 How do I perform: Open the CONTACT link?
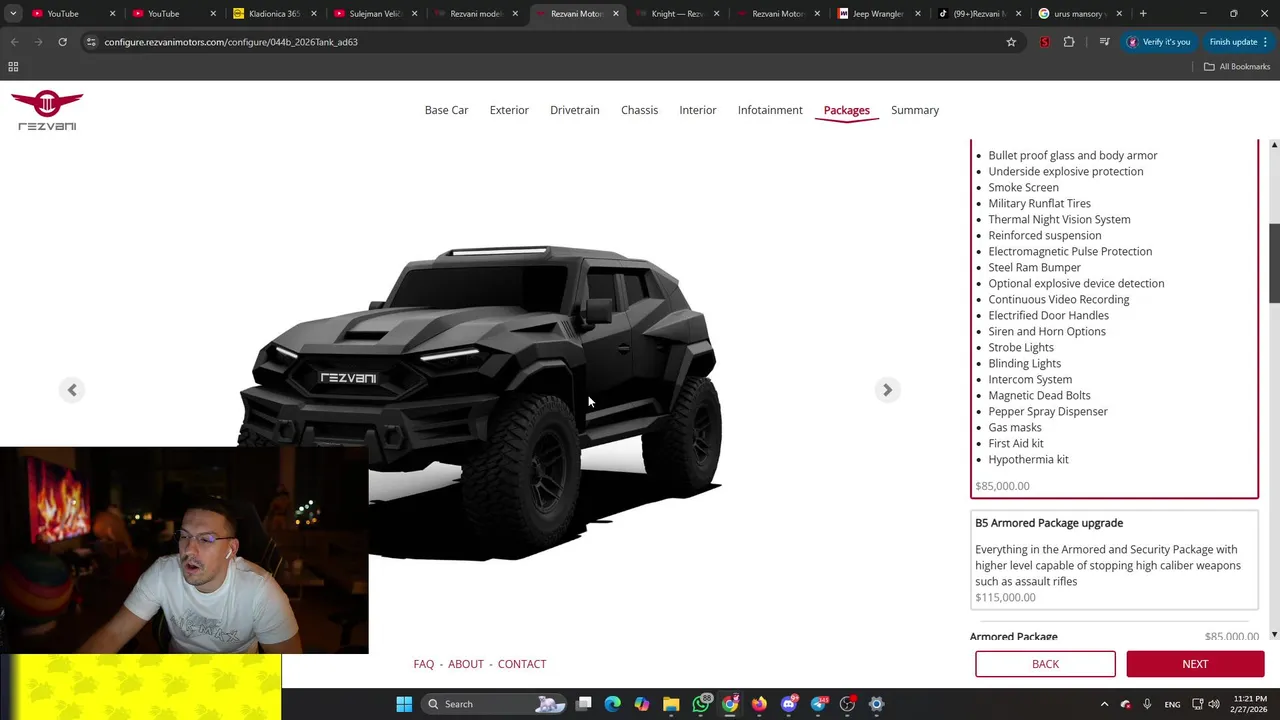point(522,664)
